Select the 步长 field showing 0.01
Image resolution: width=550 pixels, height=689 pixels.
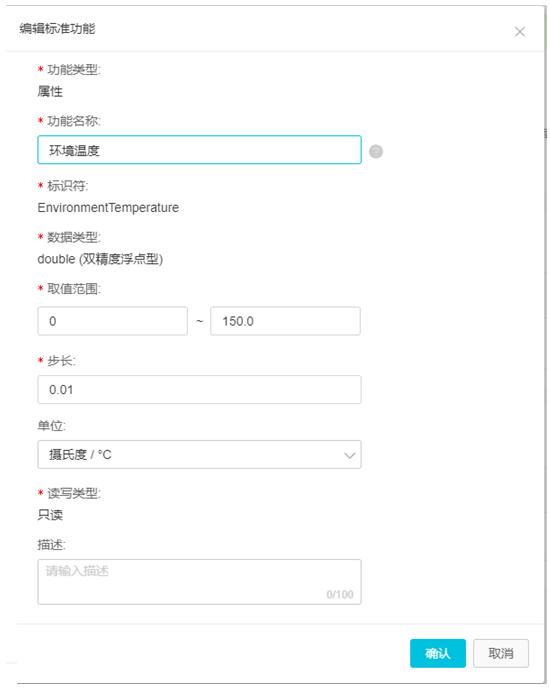coord(199,389)
